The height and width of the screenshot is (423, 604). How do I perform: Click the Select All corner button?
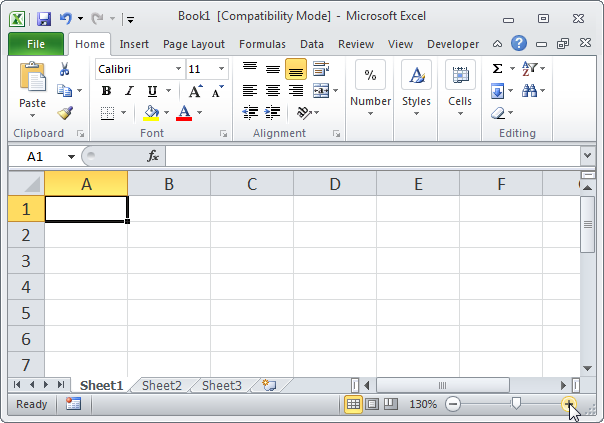26,184
